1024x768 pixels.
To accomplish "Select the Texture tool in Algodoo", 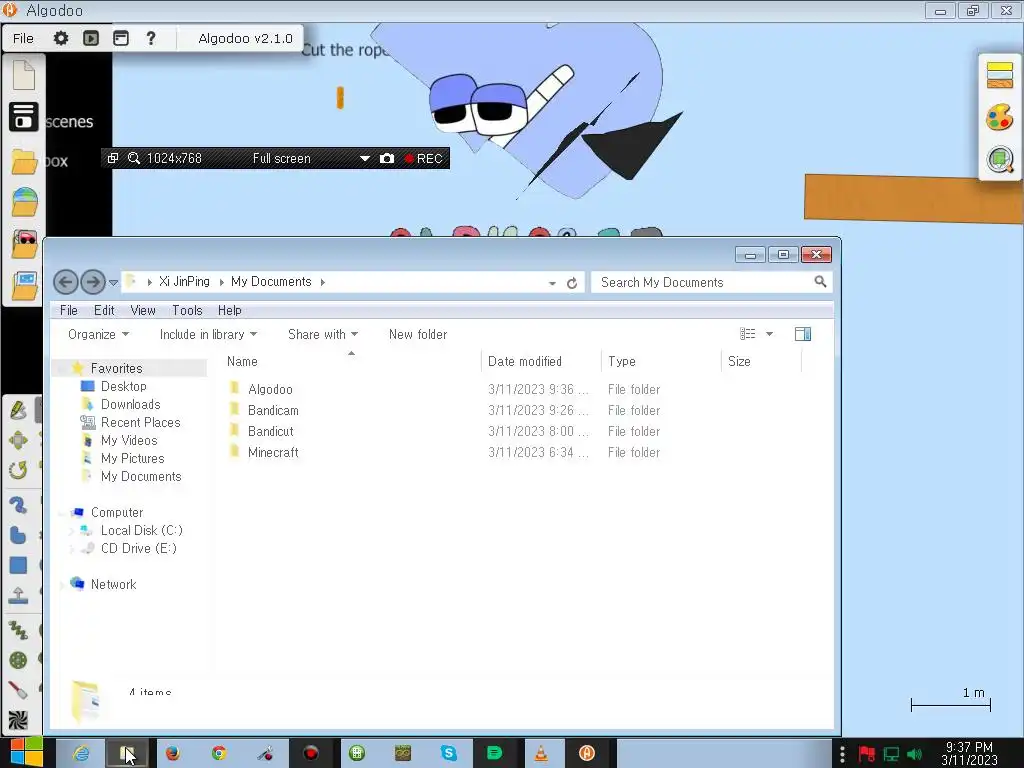I will pos(18,720).
